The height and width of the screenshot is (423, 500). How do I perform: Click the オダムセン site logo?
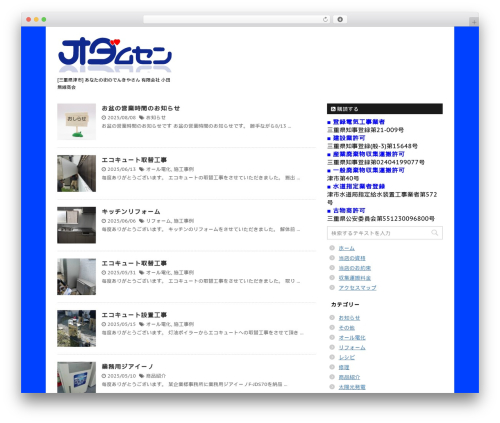click(115, 55)
